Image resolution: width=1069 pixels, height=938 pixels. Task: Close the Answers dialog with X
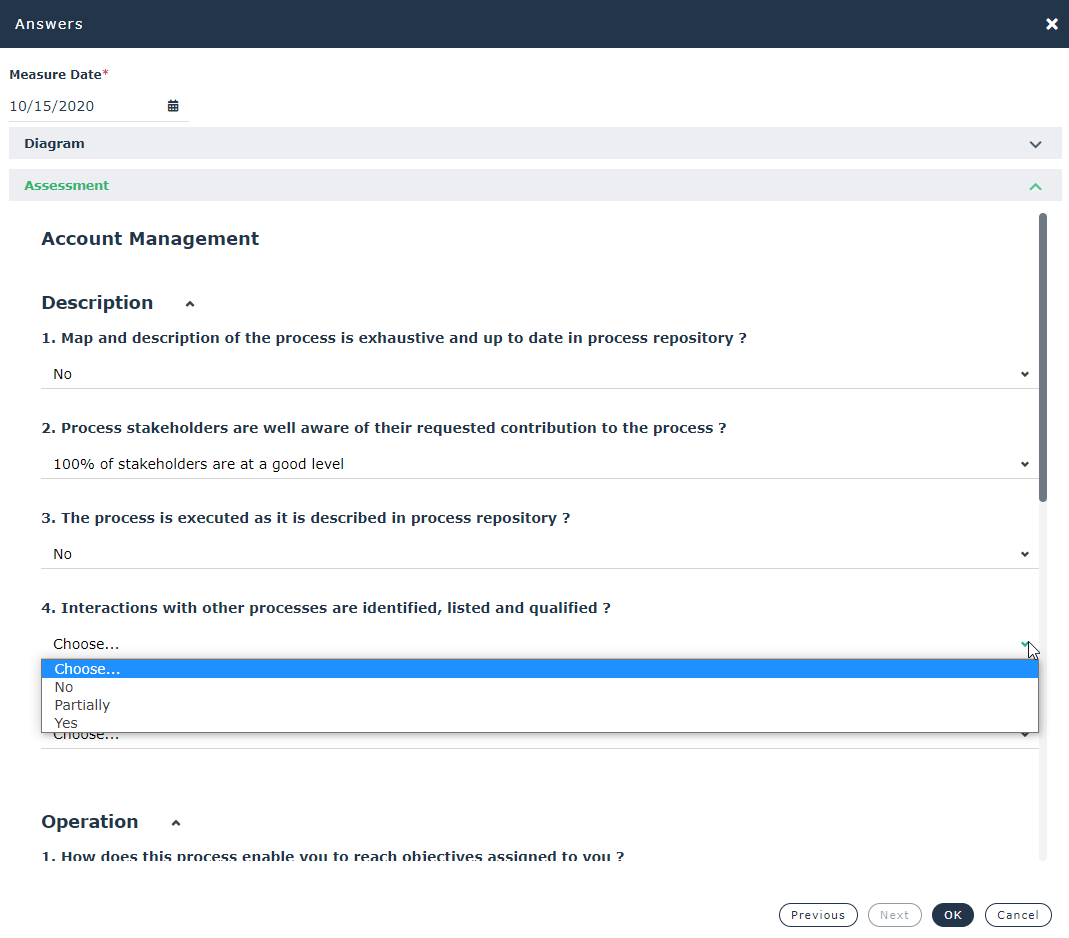coord(1051,24)
